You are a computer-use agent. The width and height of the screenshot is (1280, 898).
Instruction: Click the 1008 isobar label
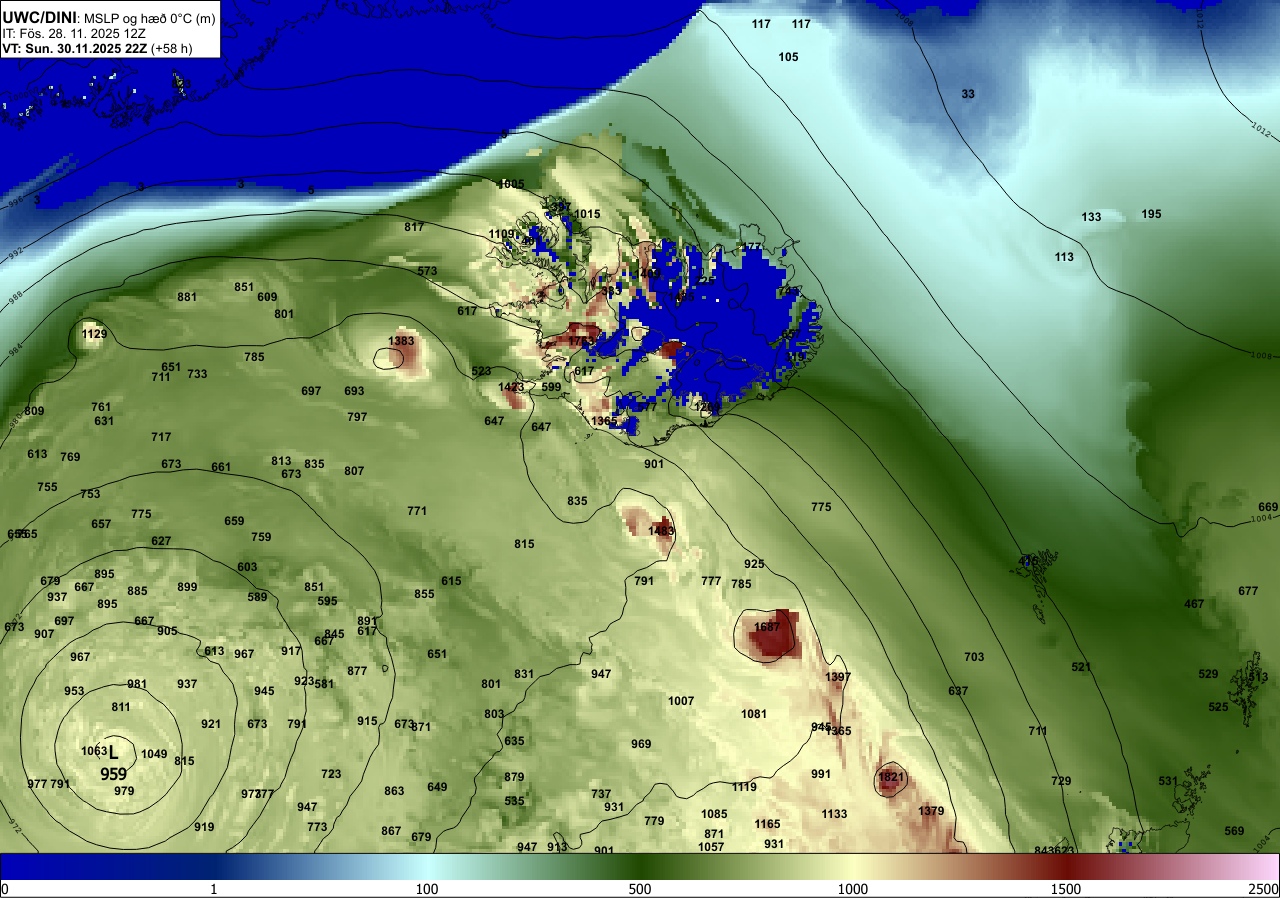1263,354
